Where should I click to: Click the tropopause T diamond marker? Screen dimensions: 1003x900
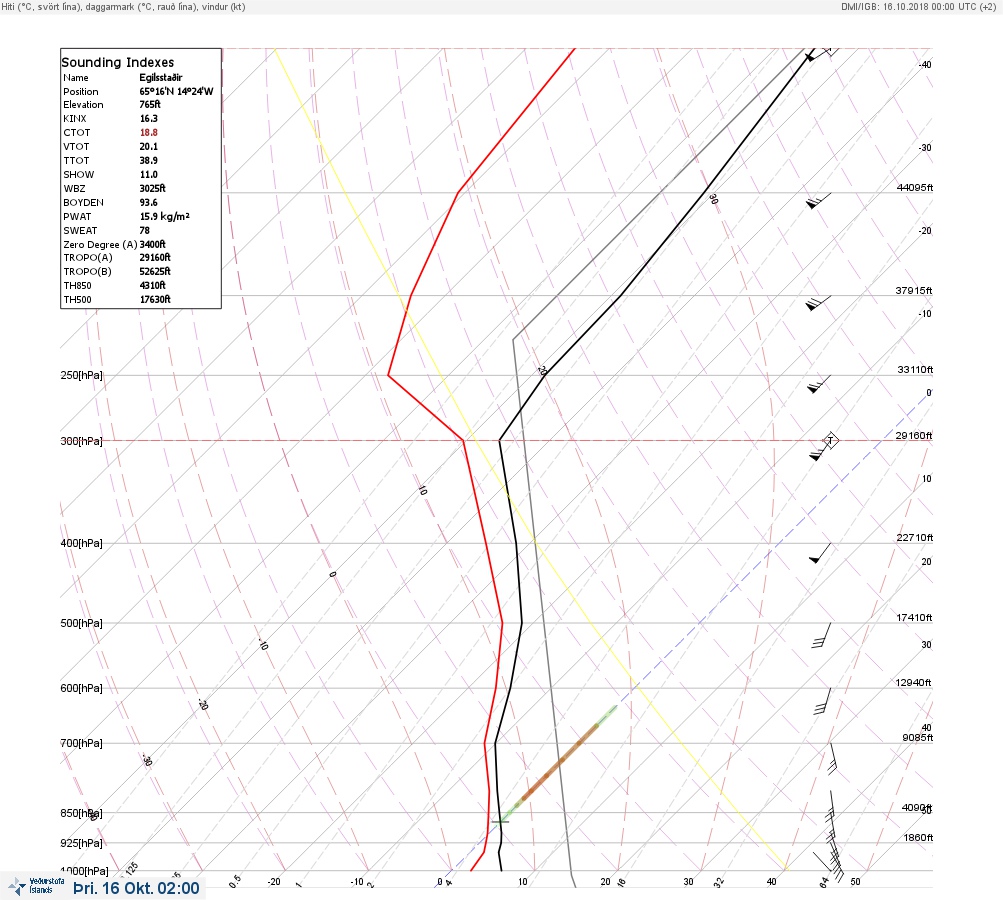pyautogui.click(x=830, y=440)
